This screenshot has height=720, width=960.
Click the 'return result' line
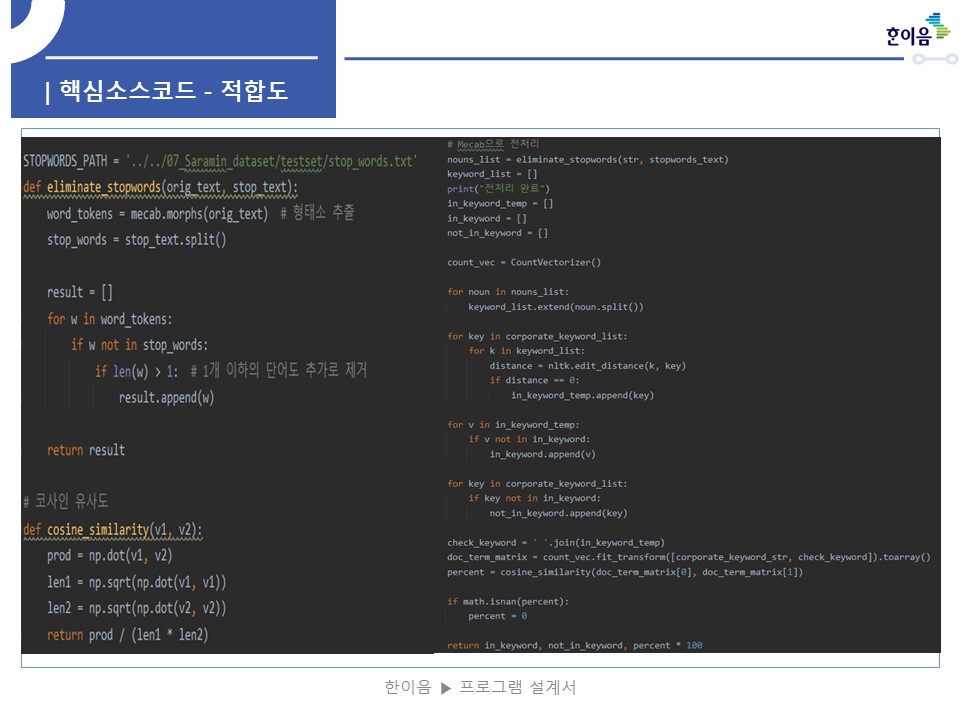pyautogui.click(x=86, y=450)
